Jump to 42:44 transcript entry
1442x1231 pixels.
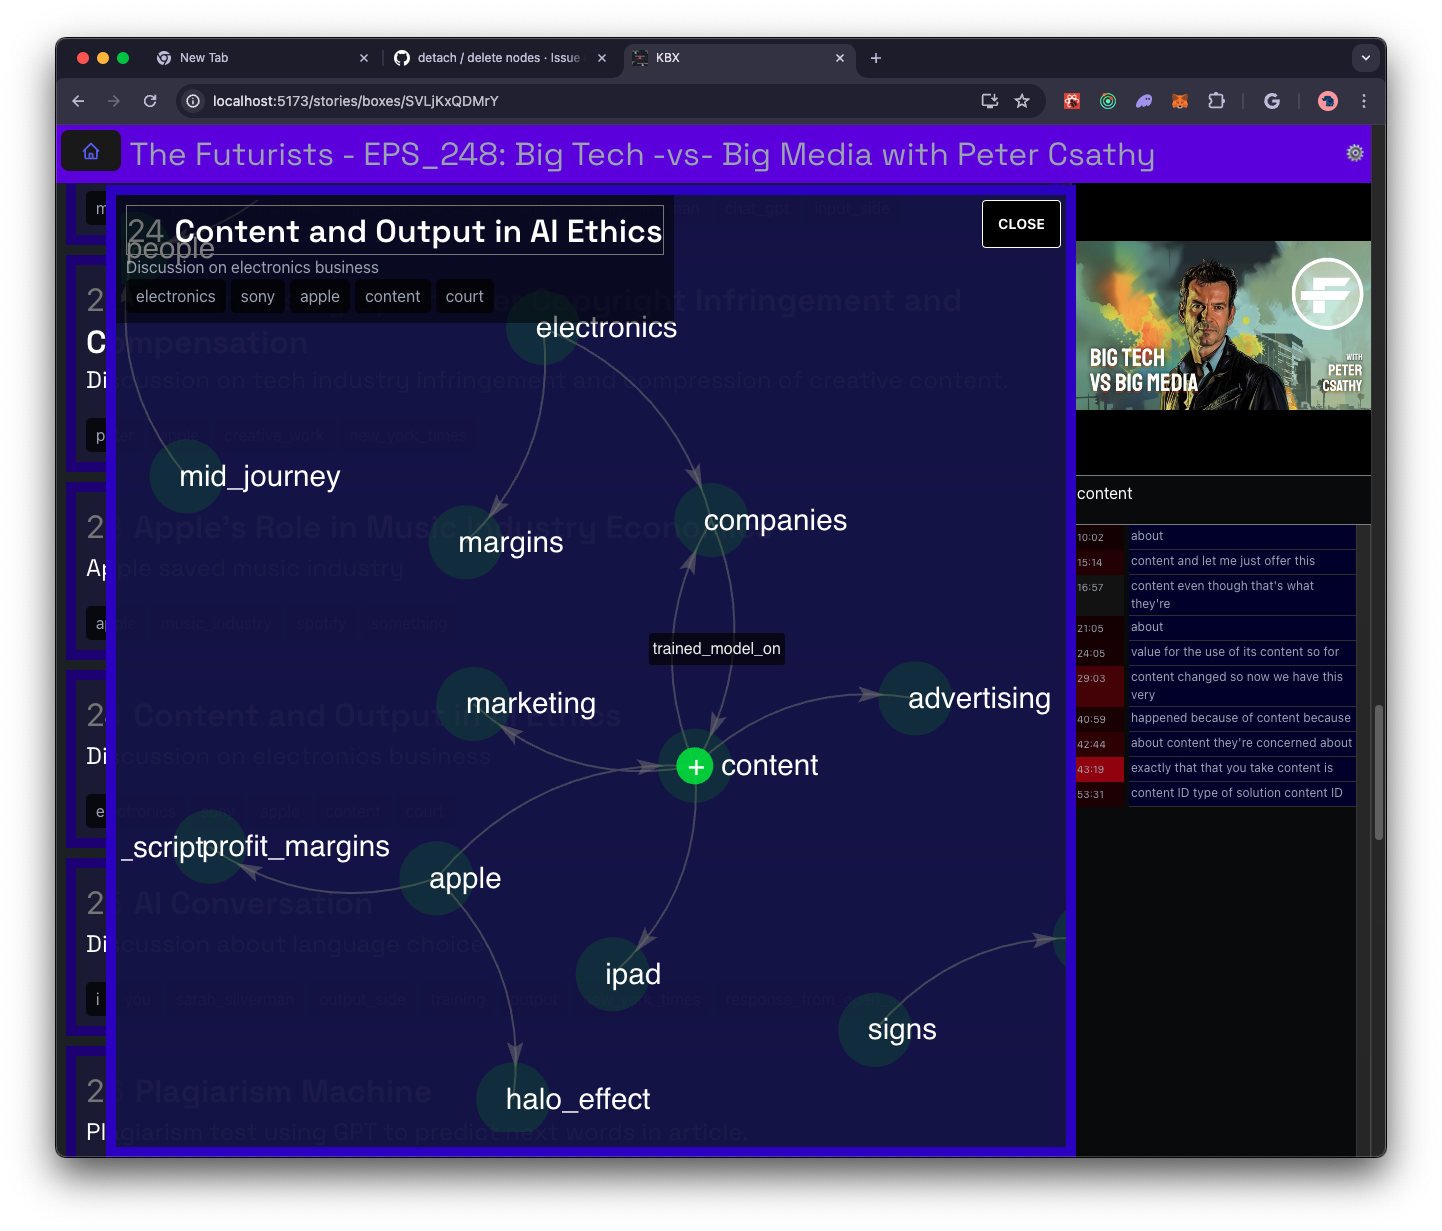[1216, 744]
